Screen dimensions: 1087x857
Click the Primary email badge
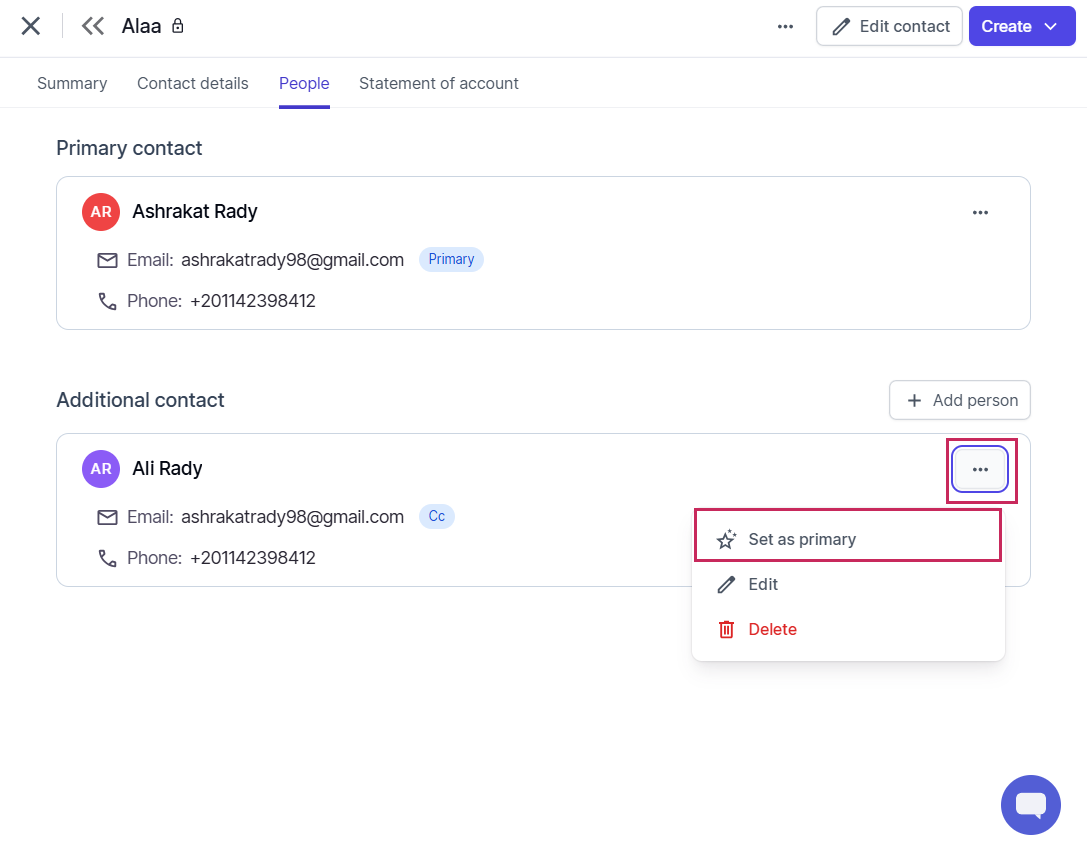(451, 259)
